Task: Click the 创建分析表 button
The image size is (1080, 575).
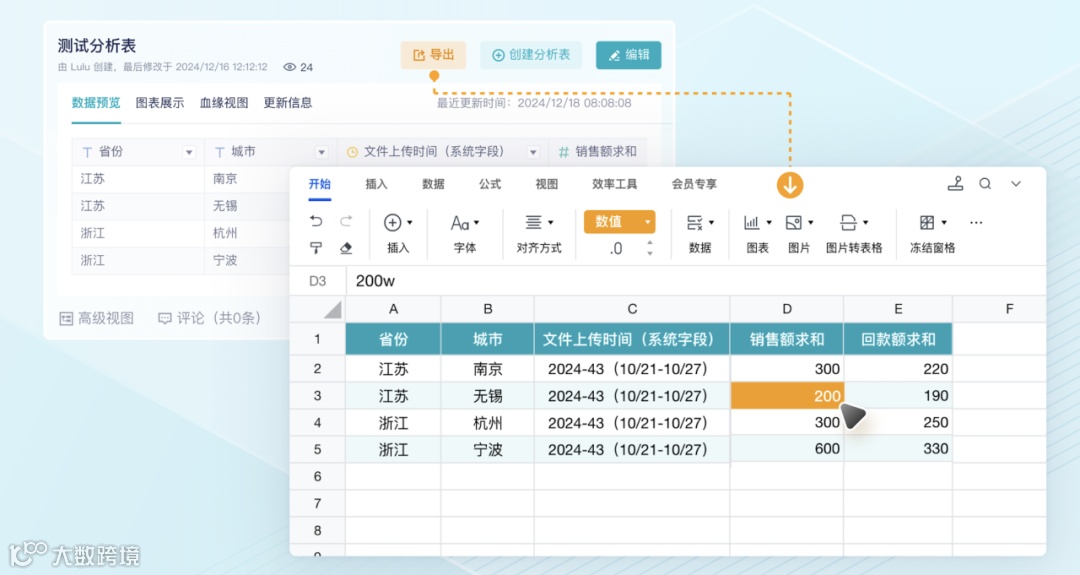Action: pos(531,55)
